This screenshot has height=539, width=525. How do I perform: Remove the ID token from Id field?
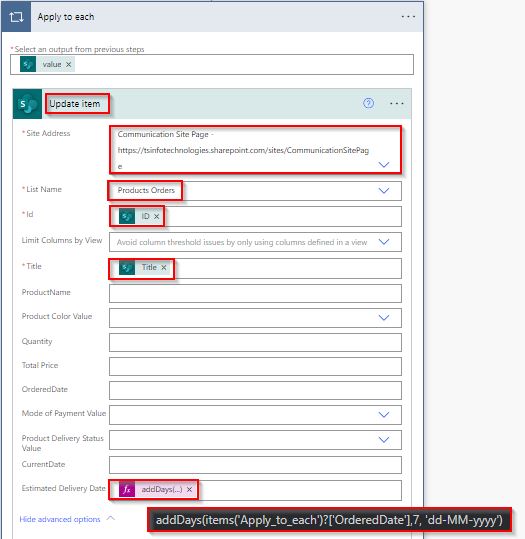pyautogui.click(x=157, y=216)
